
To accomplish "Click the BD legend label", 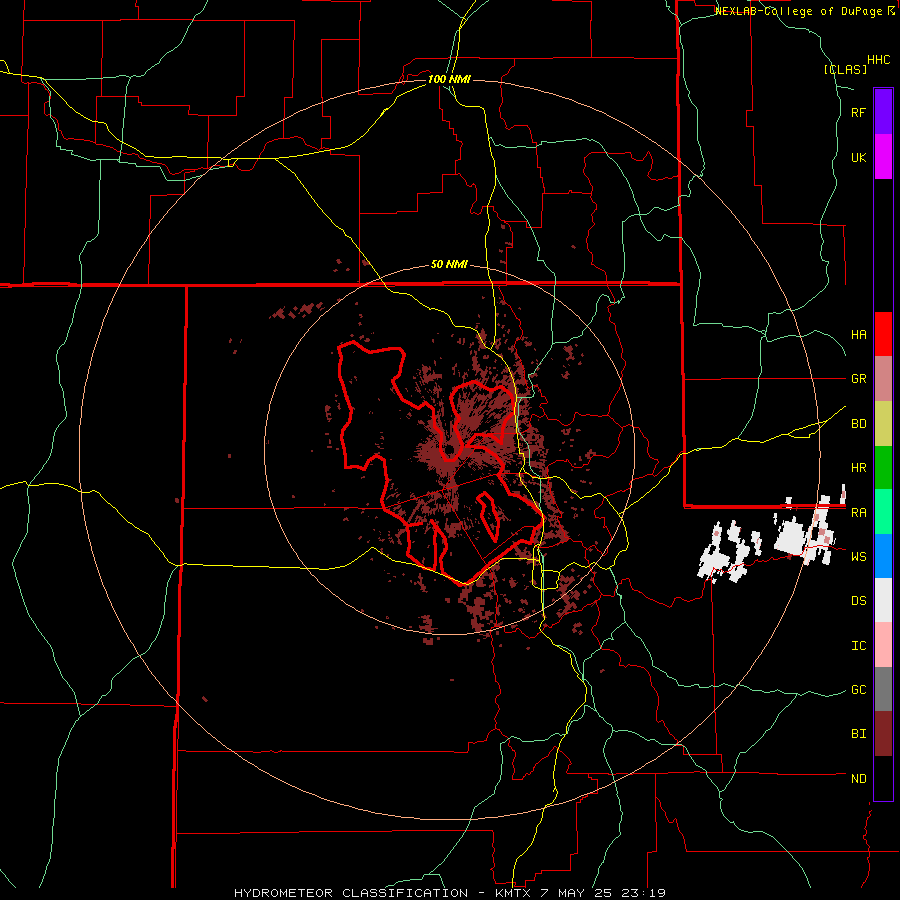I will 858,424.
